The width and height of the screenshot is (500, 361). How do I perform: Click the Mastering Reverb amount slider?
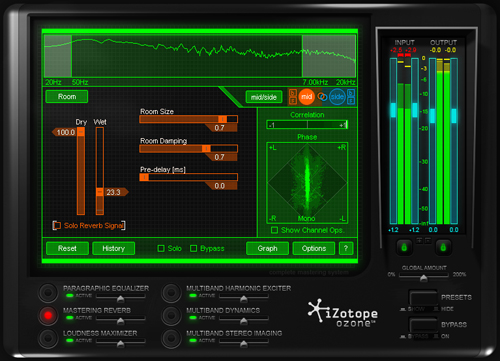[x=121, y=320]
